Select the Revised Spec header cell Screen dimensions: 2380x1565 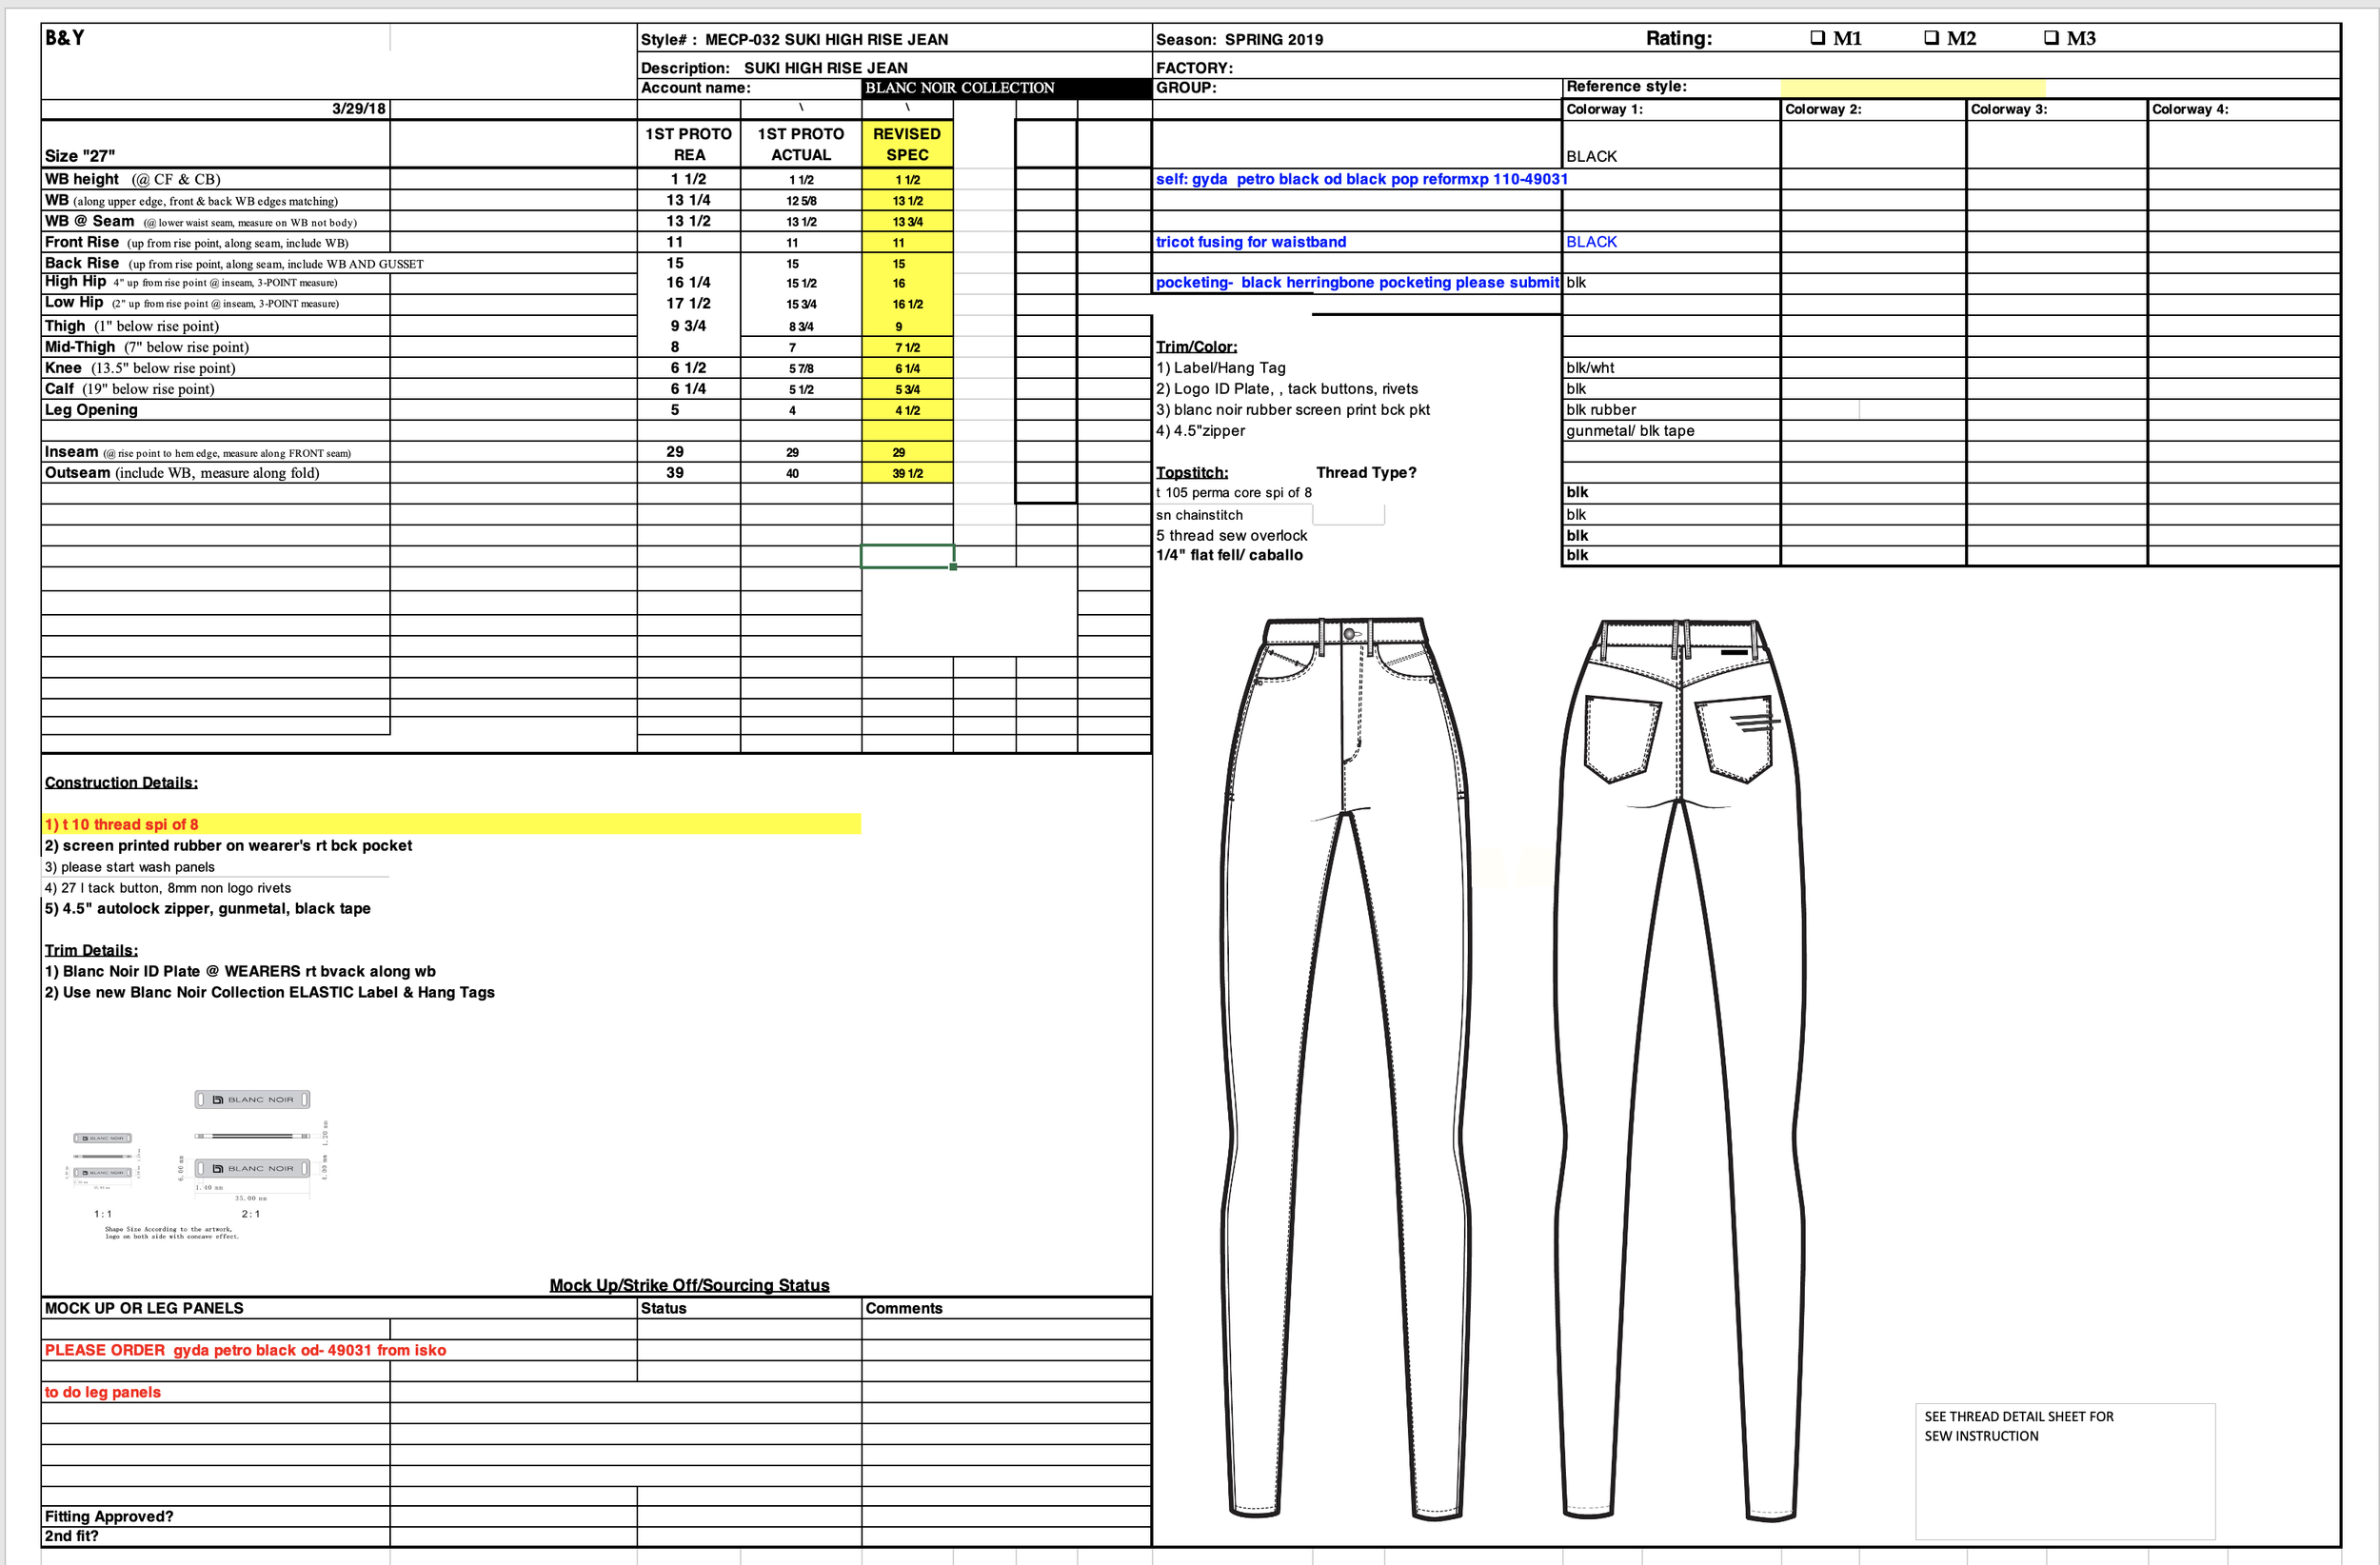point(906,144)
